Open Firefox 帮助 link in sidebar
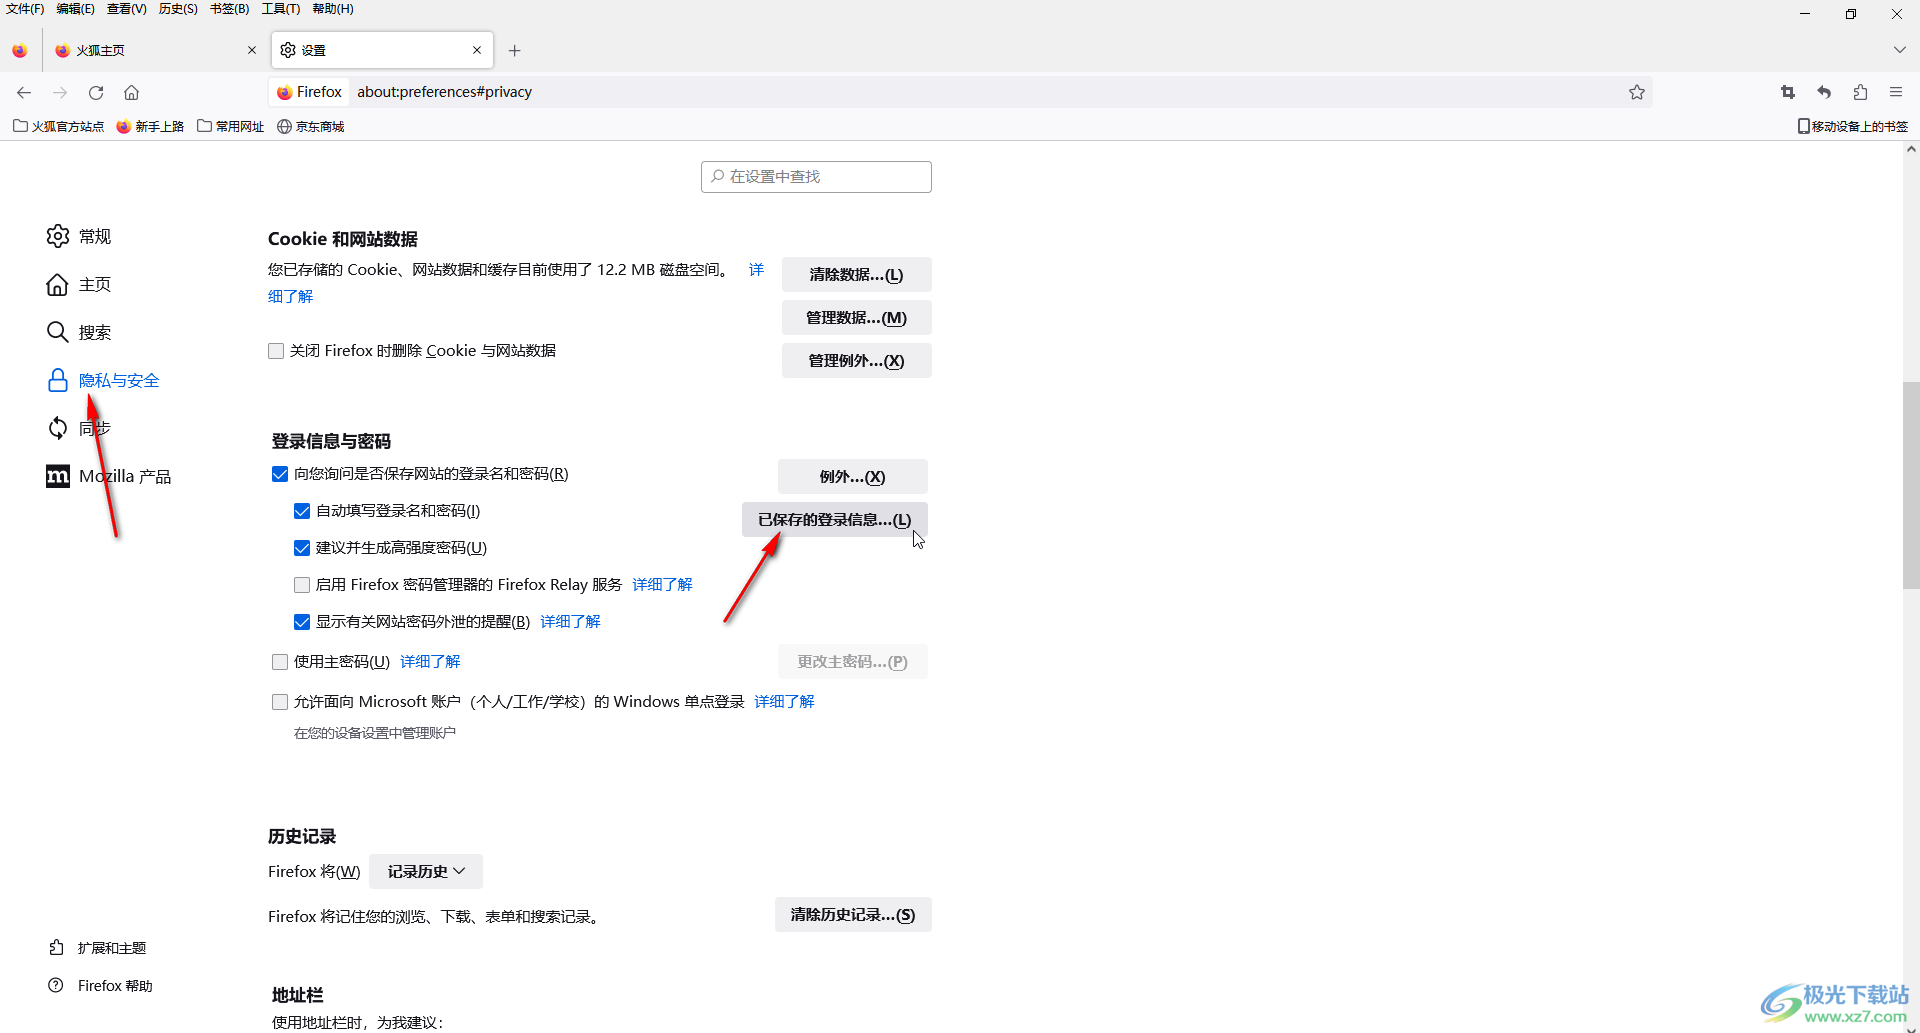 (x=101, y=986)
